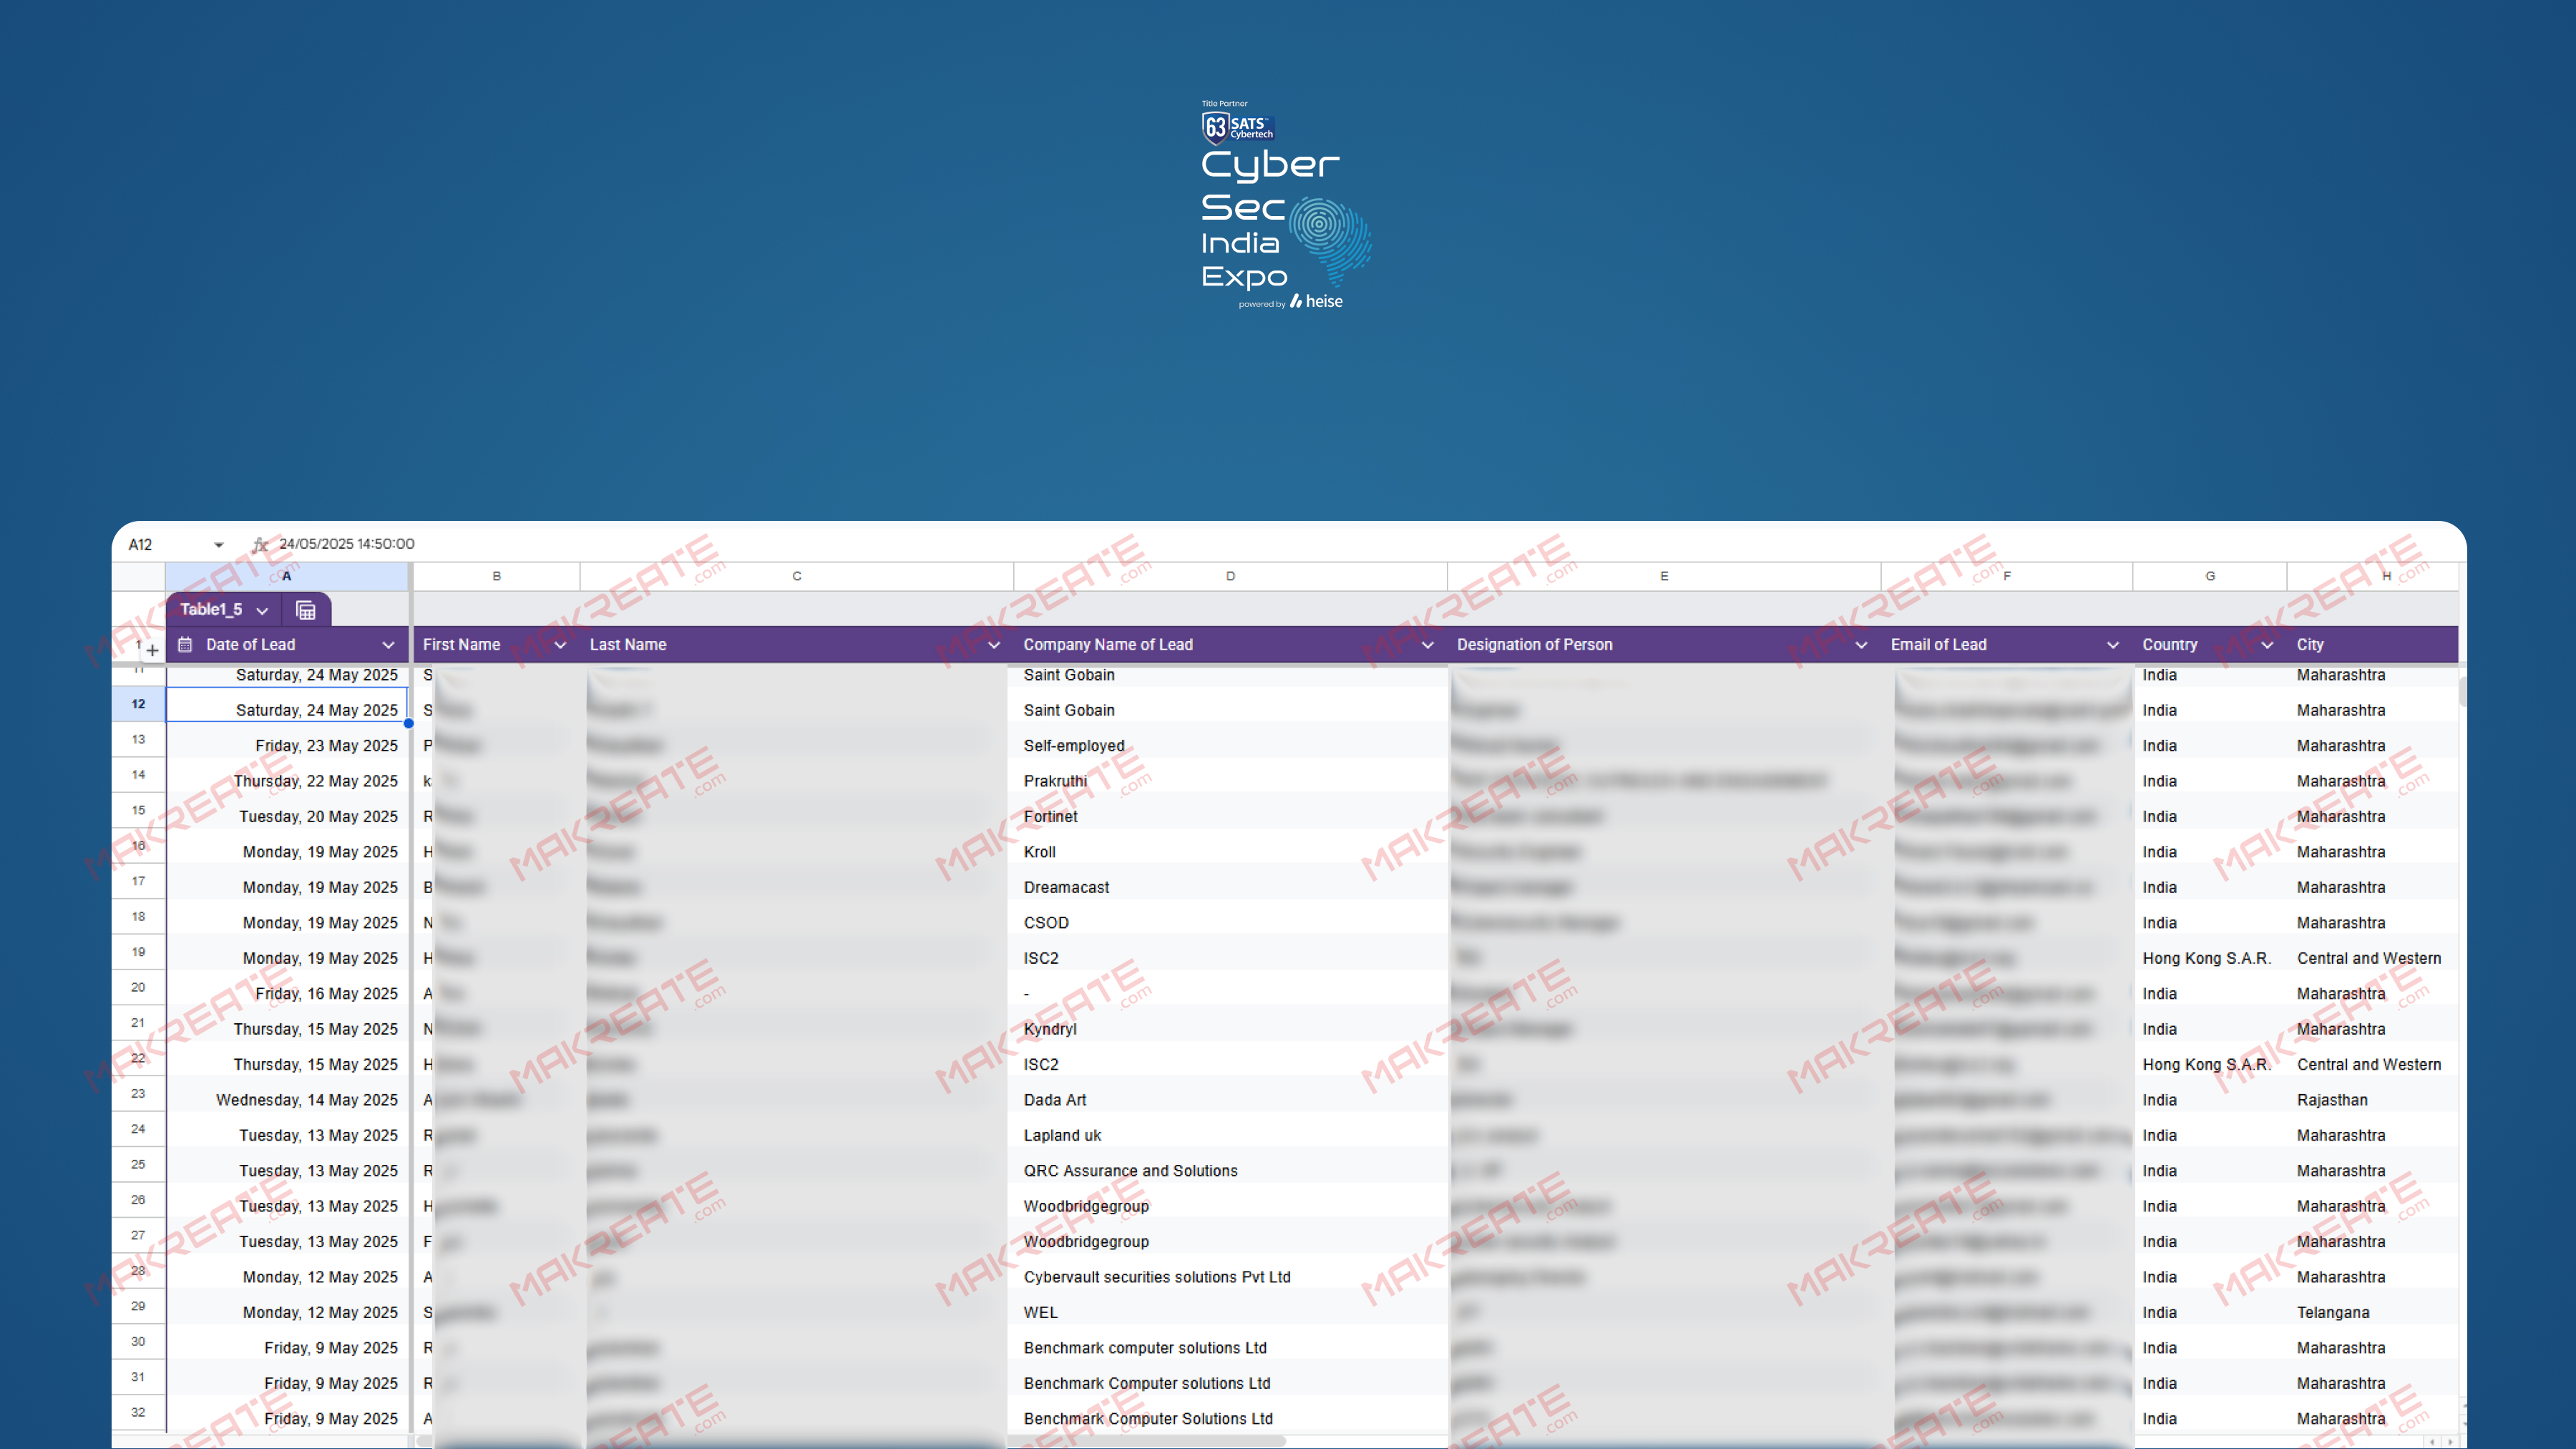
Task: Click the fx function icon
Action: [260, 544]
